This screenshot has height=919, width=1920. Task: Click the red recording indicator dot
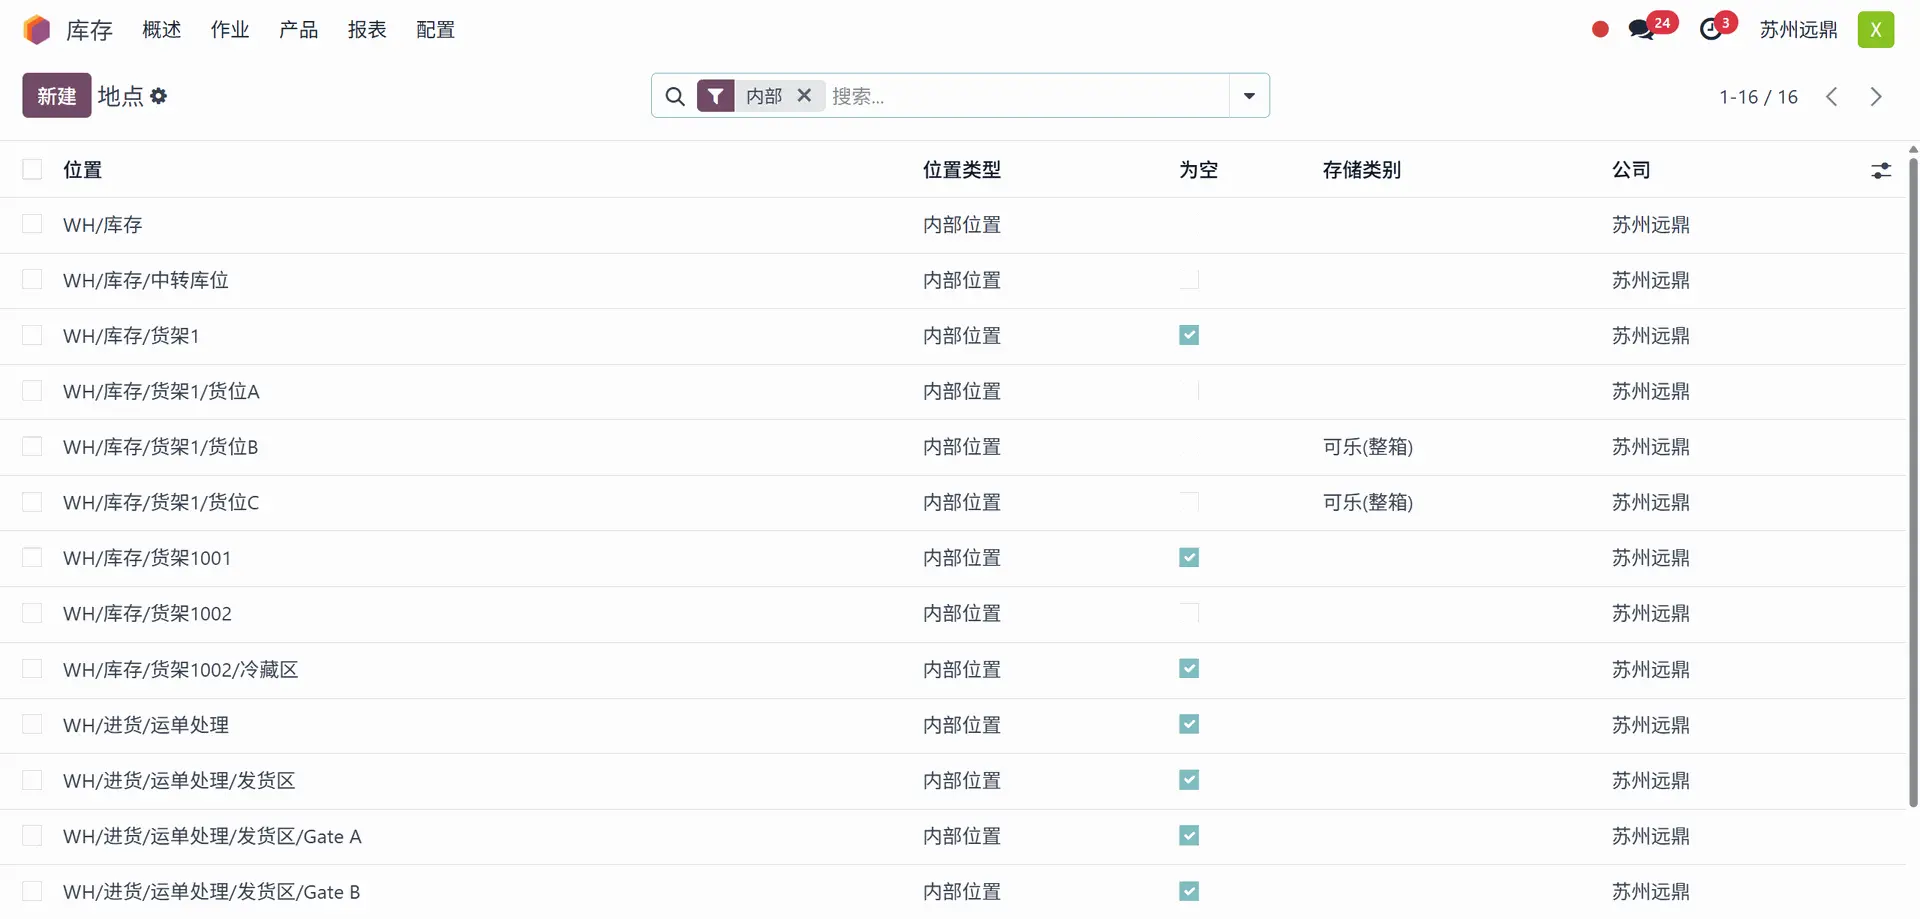click(1600, 30)
